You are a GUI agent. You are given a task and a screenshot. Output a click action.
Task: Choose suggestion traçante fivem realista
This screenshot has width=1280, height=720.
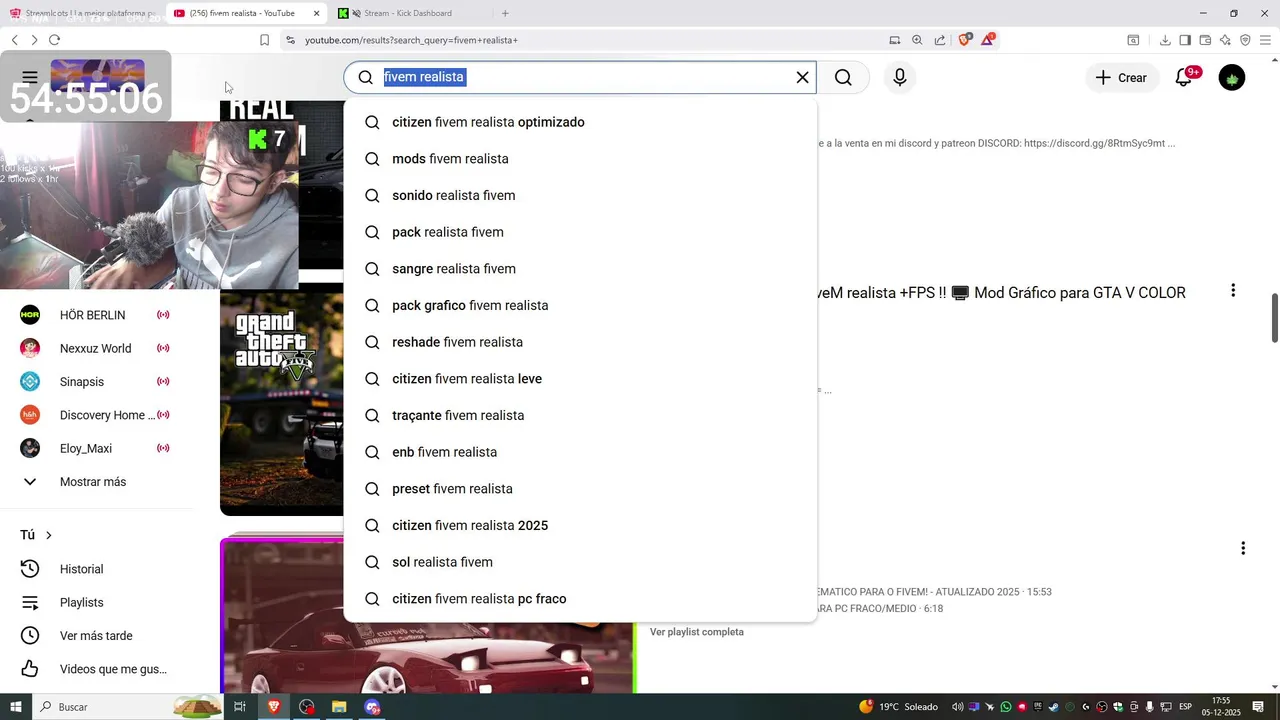click(x=580, y=415)
